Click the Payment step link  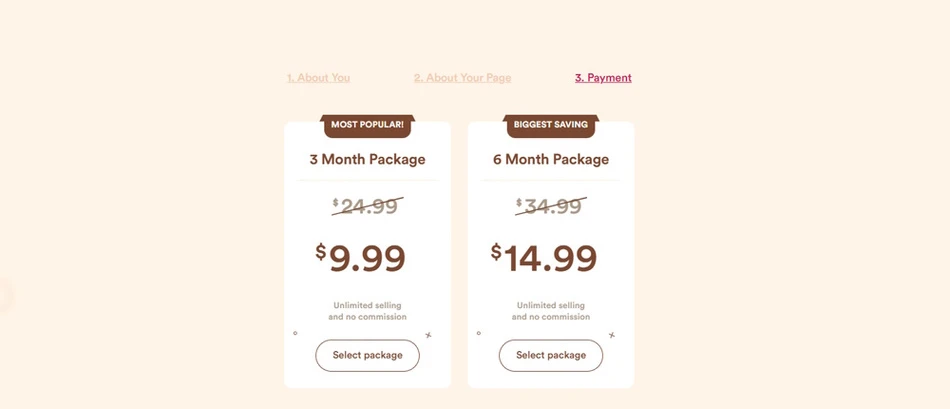coord(603,78)
